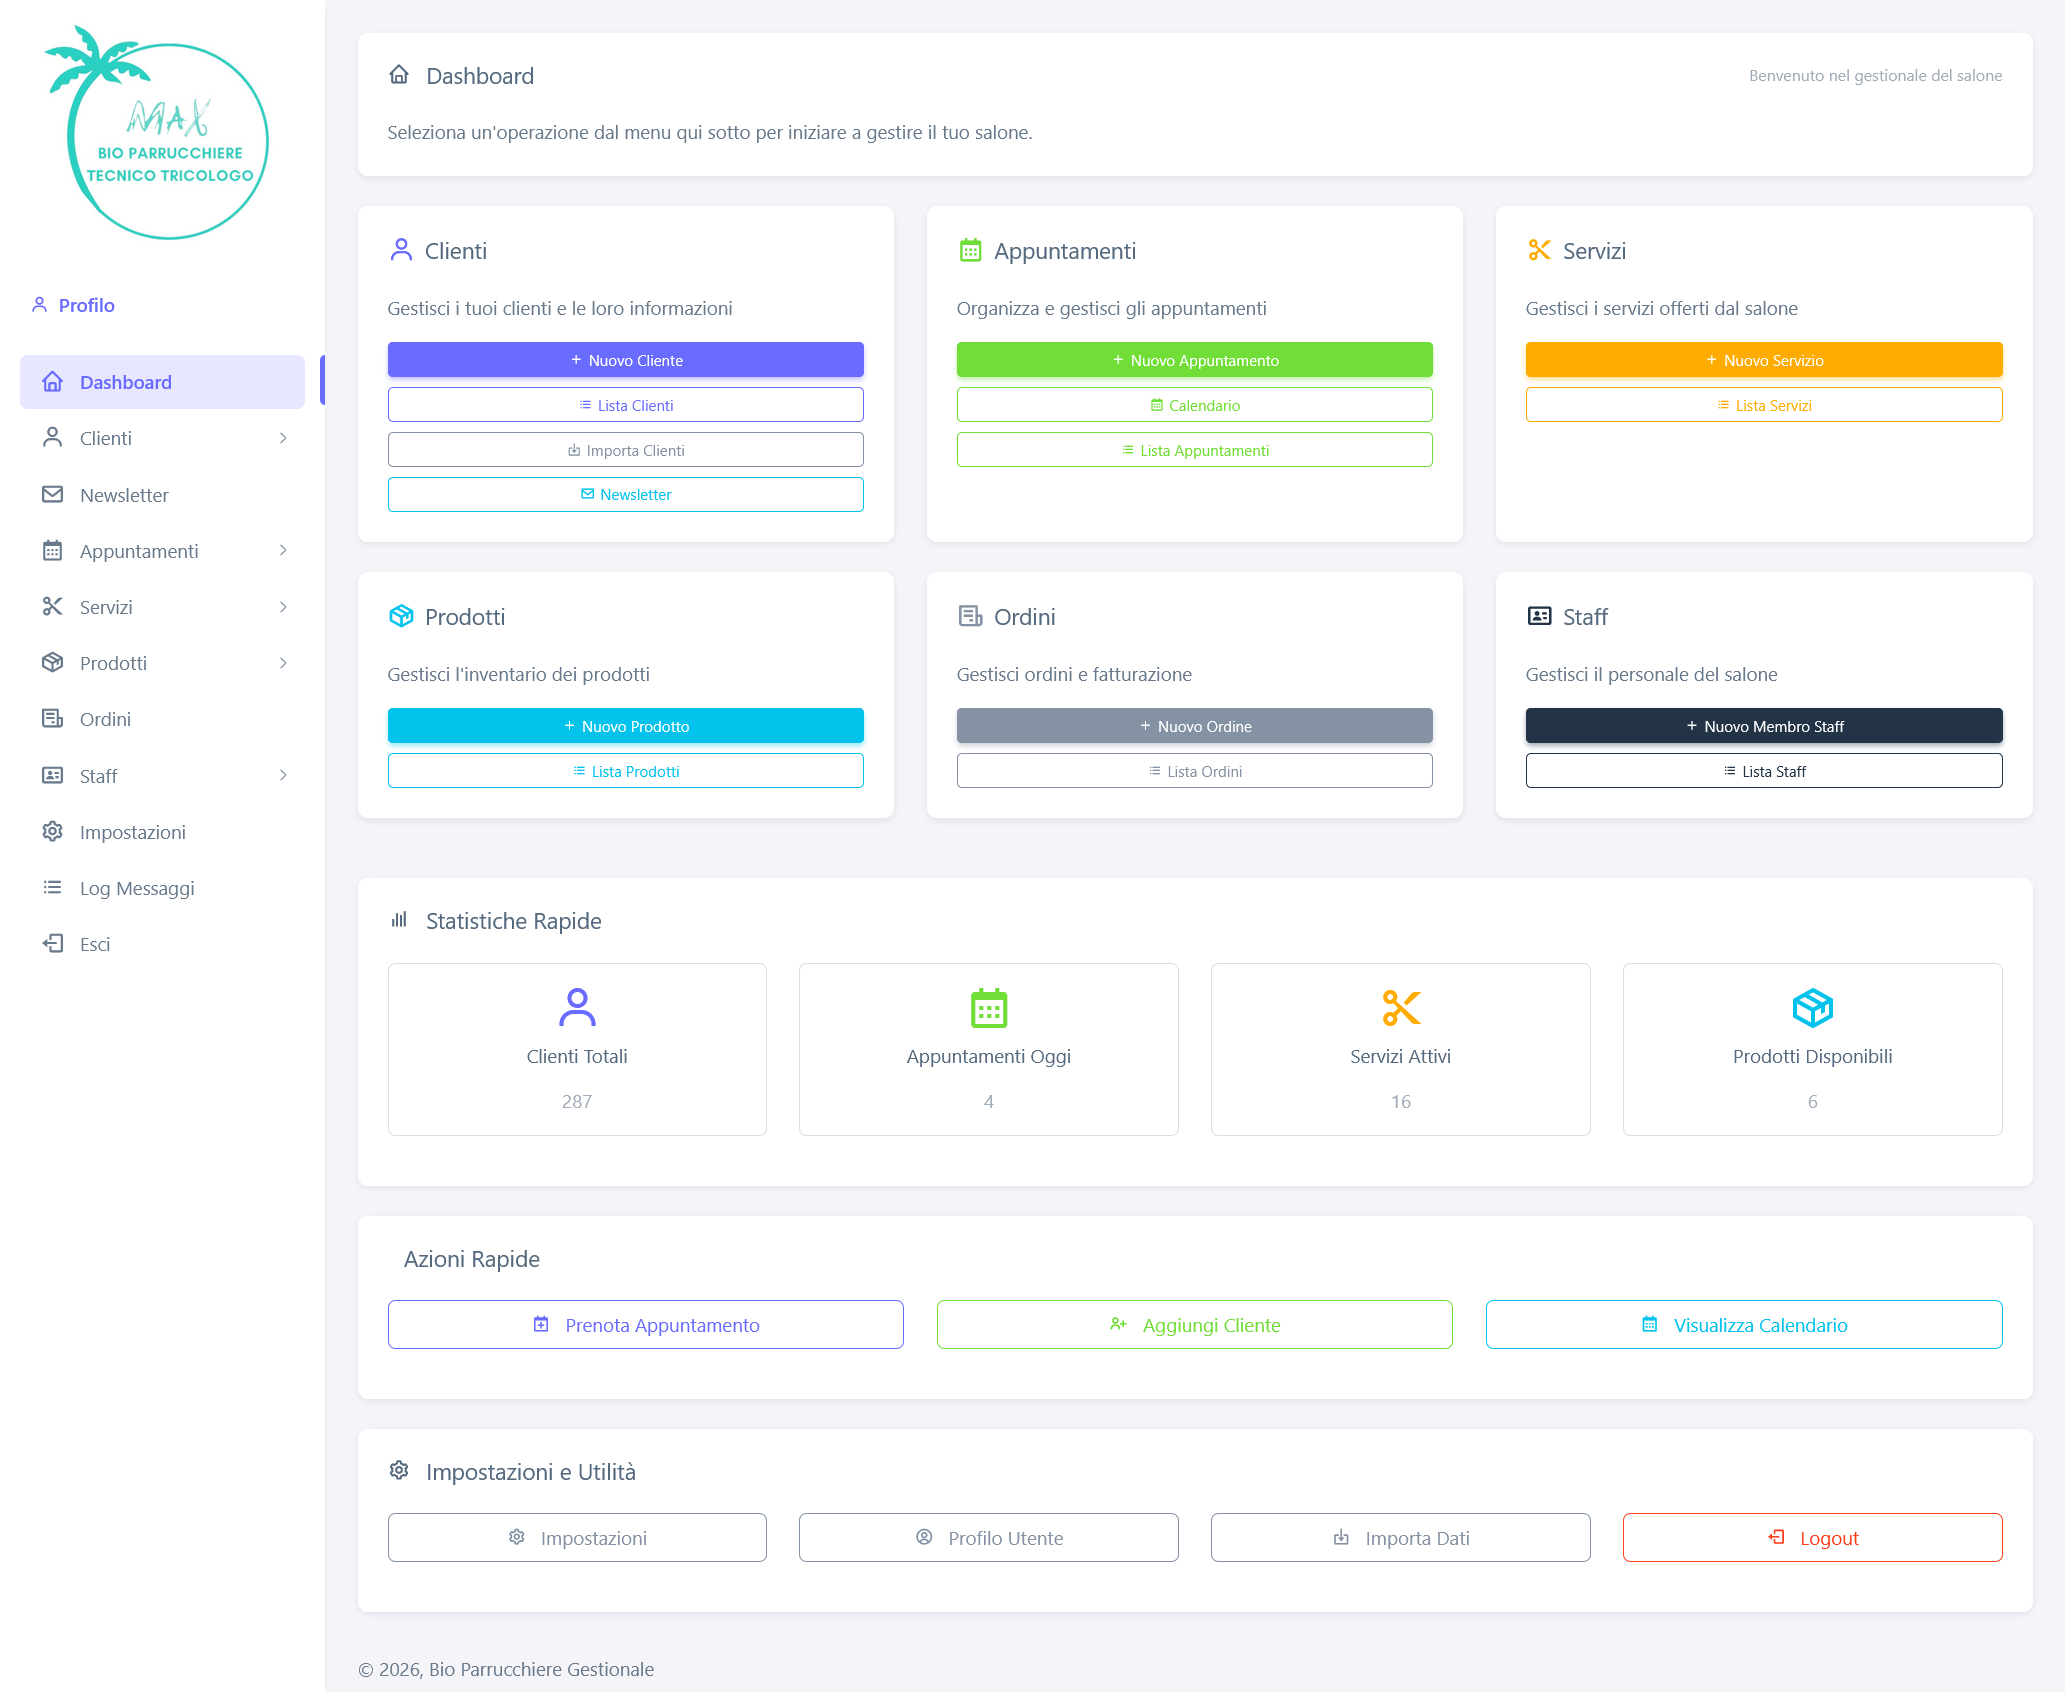The width and height of the screenshot is (2065, 1692).
Task: Click the envelope icon for Newsletter in sidebar
Action: click(x=53, y=495)
